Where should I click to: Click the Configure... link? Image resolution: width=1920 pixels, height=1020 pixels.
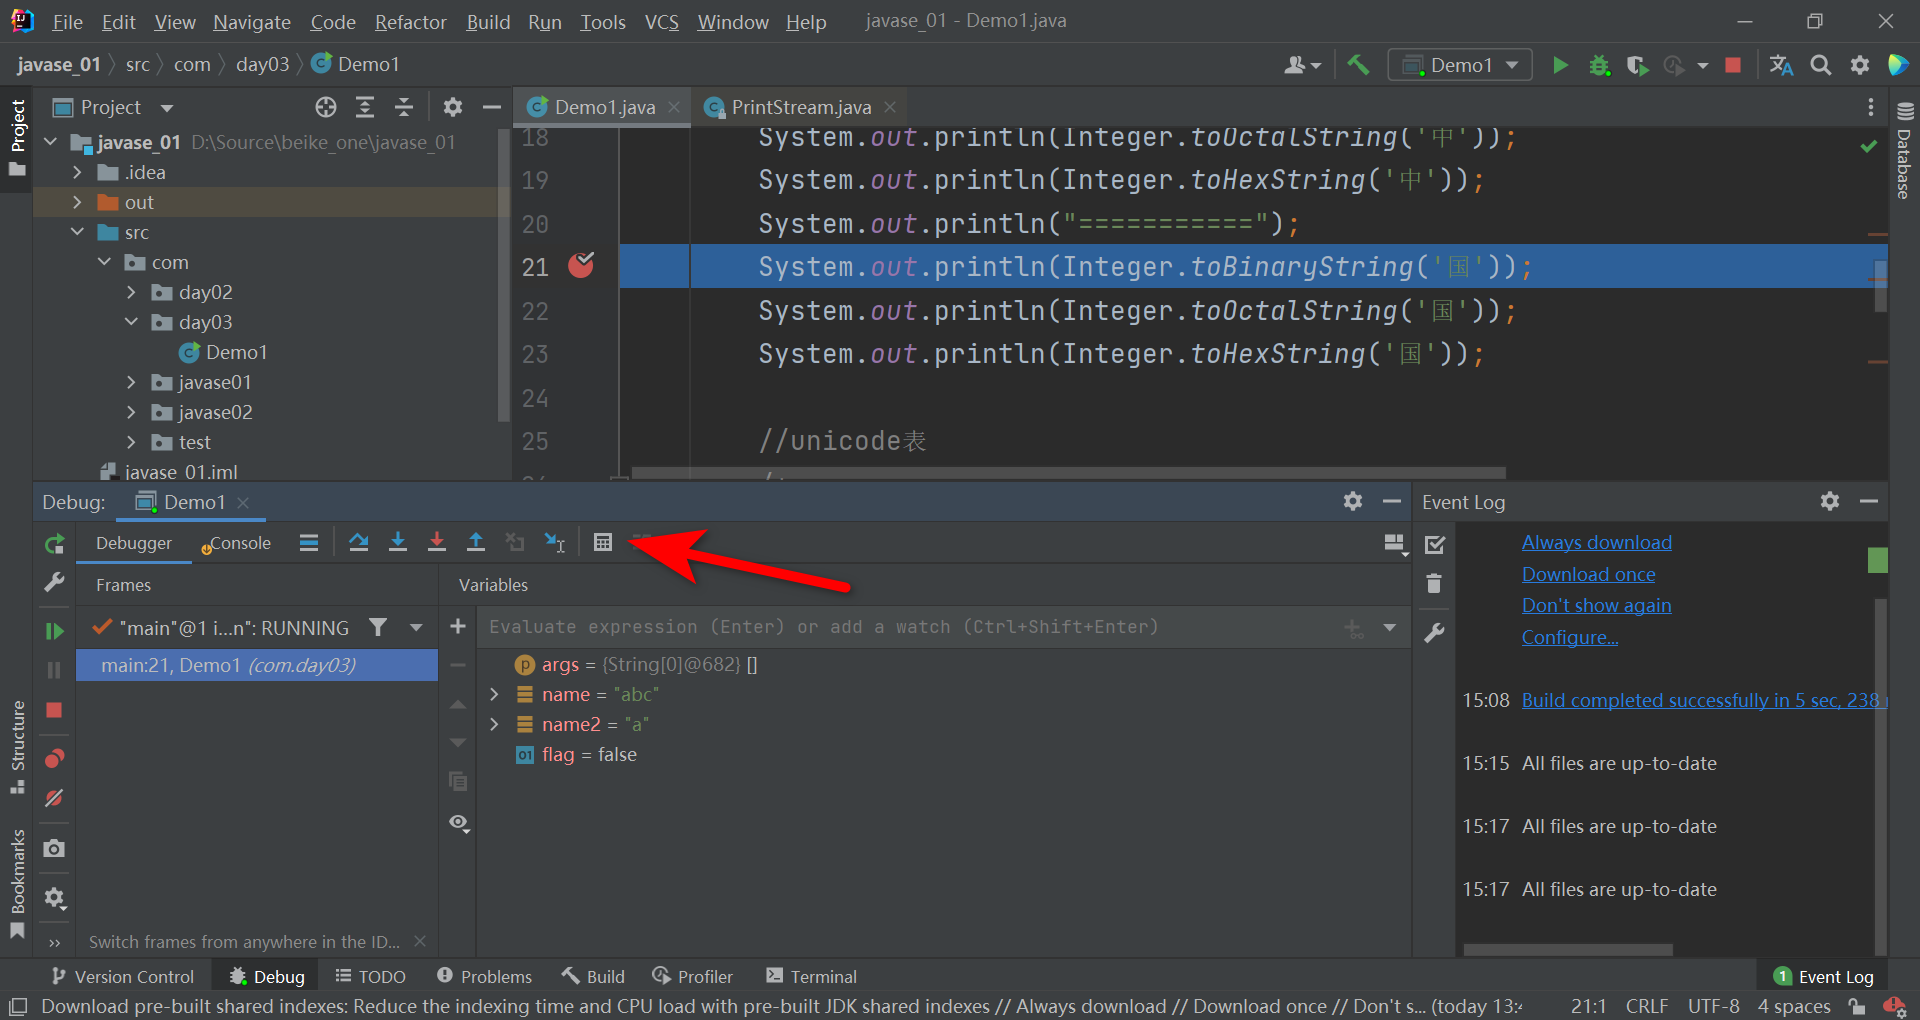(1569, 637)
